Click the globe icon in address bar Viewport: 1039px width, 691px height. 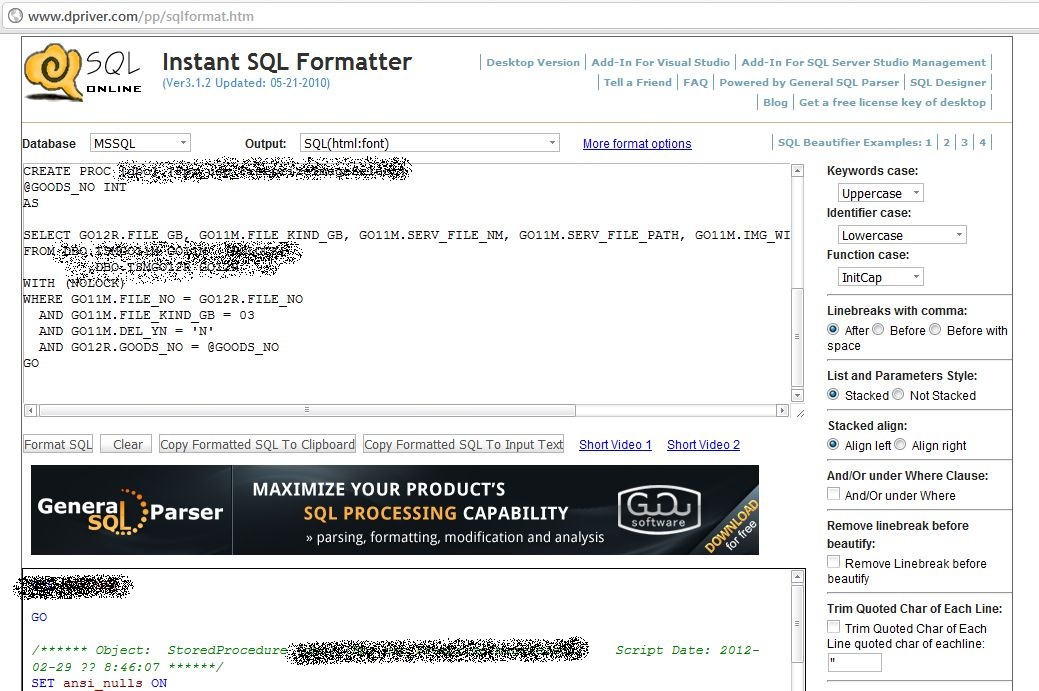[x=15, y=16]
